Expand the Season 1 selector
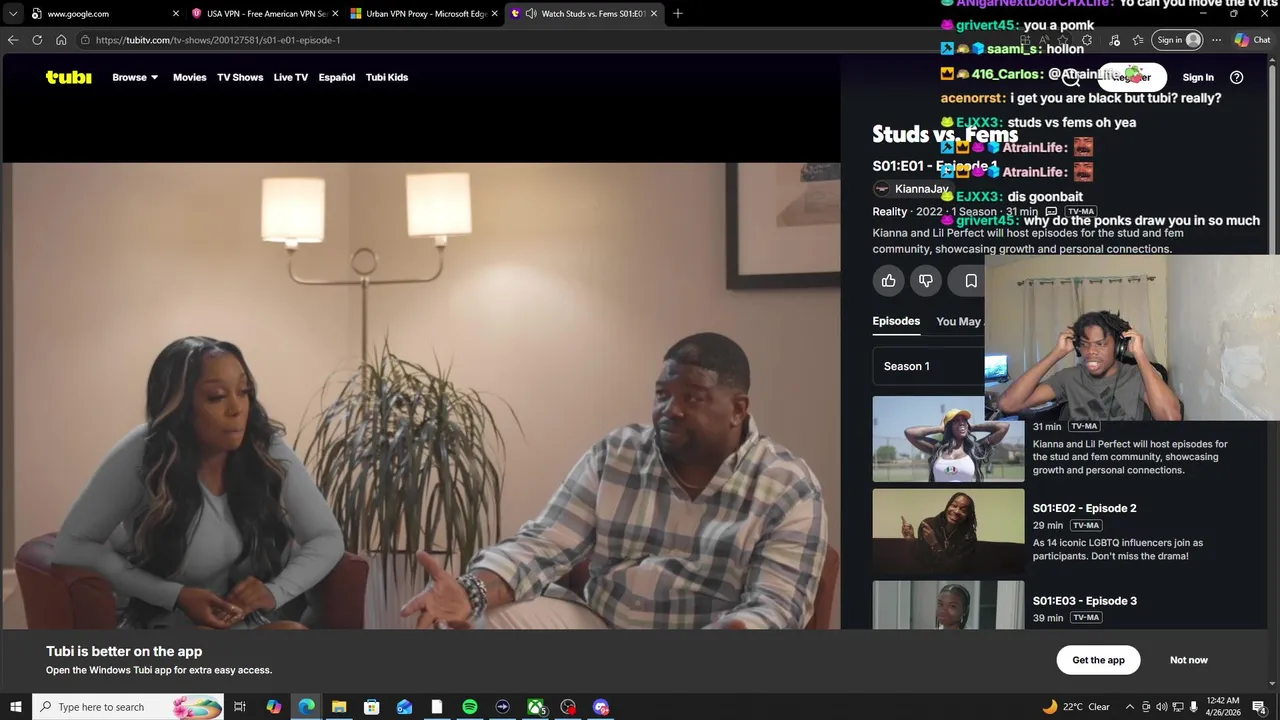The image size is (1280, 720). 929,366
